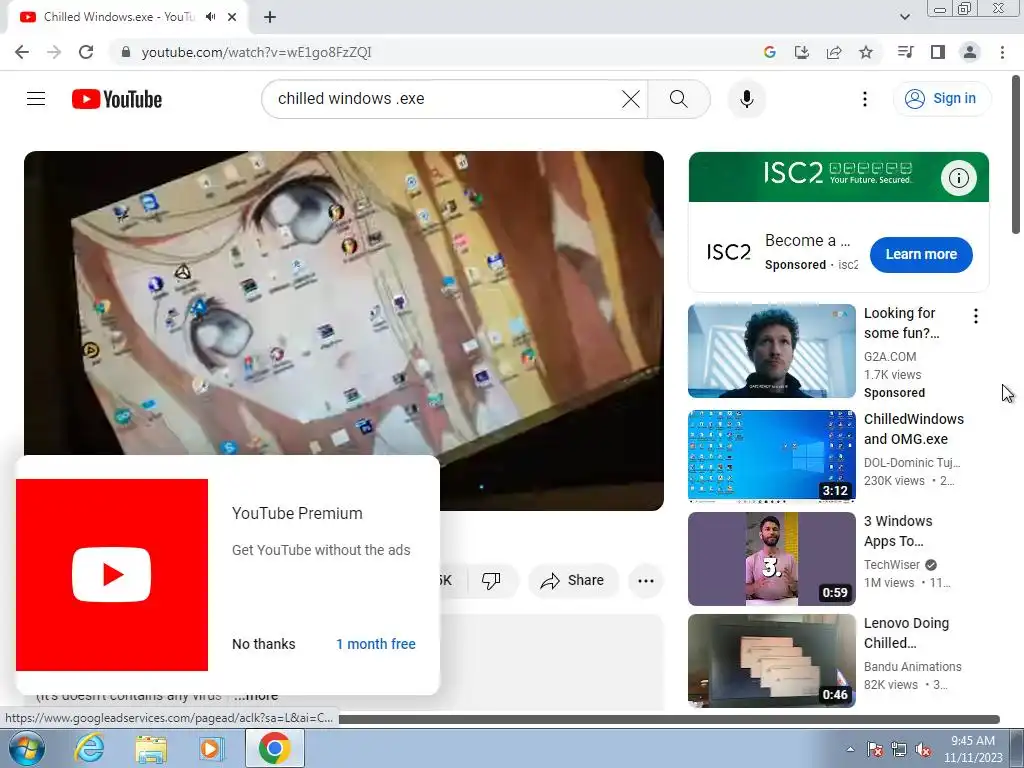Open the muted volume icon in the system tray
This screenshot has width=1024, height=768.
923,750
